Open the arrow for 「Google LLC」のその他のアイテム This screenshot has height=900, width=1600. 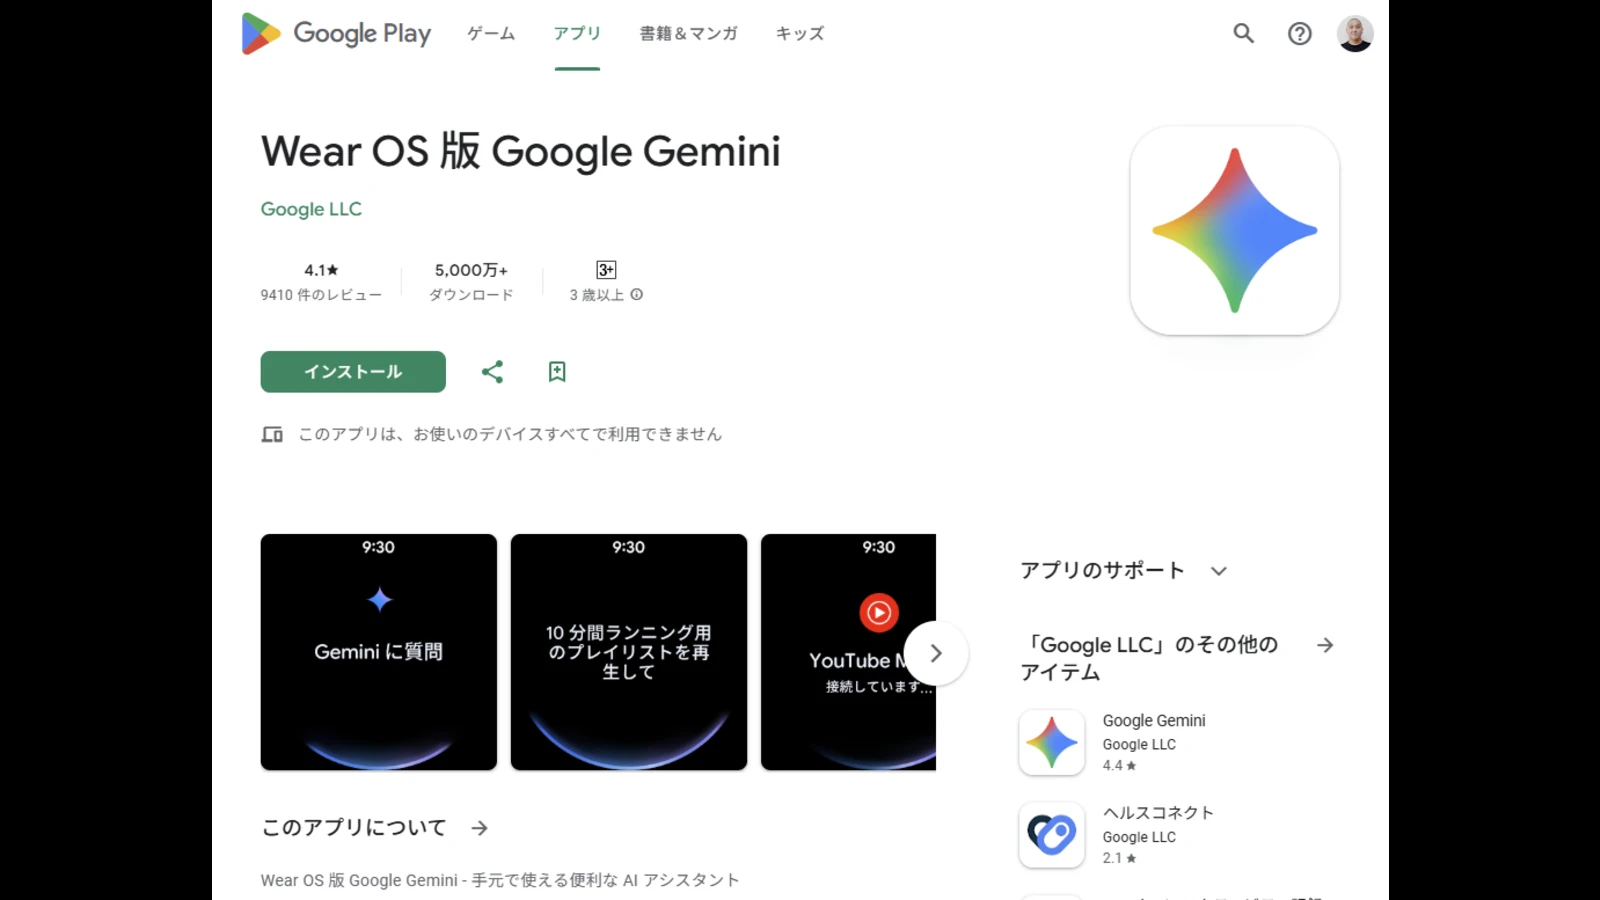(1325, 646)
